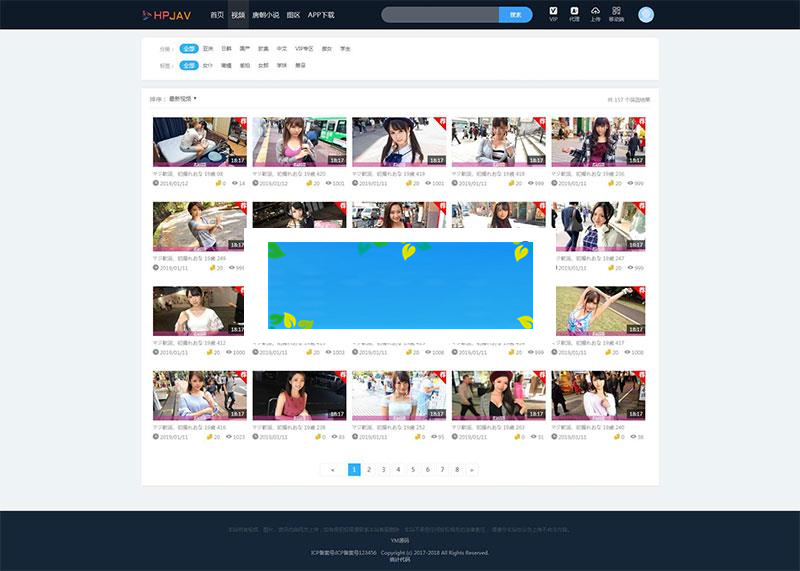The width and height of the screenshot is (800, 571).
Task: Click the previous page arrow «
Action: (x=333, y=469)
